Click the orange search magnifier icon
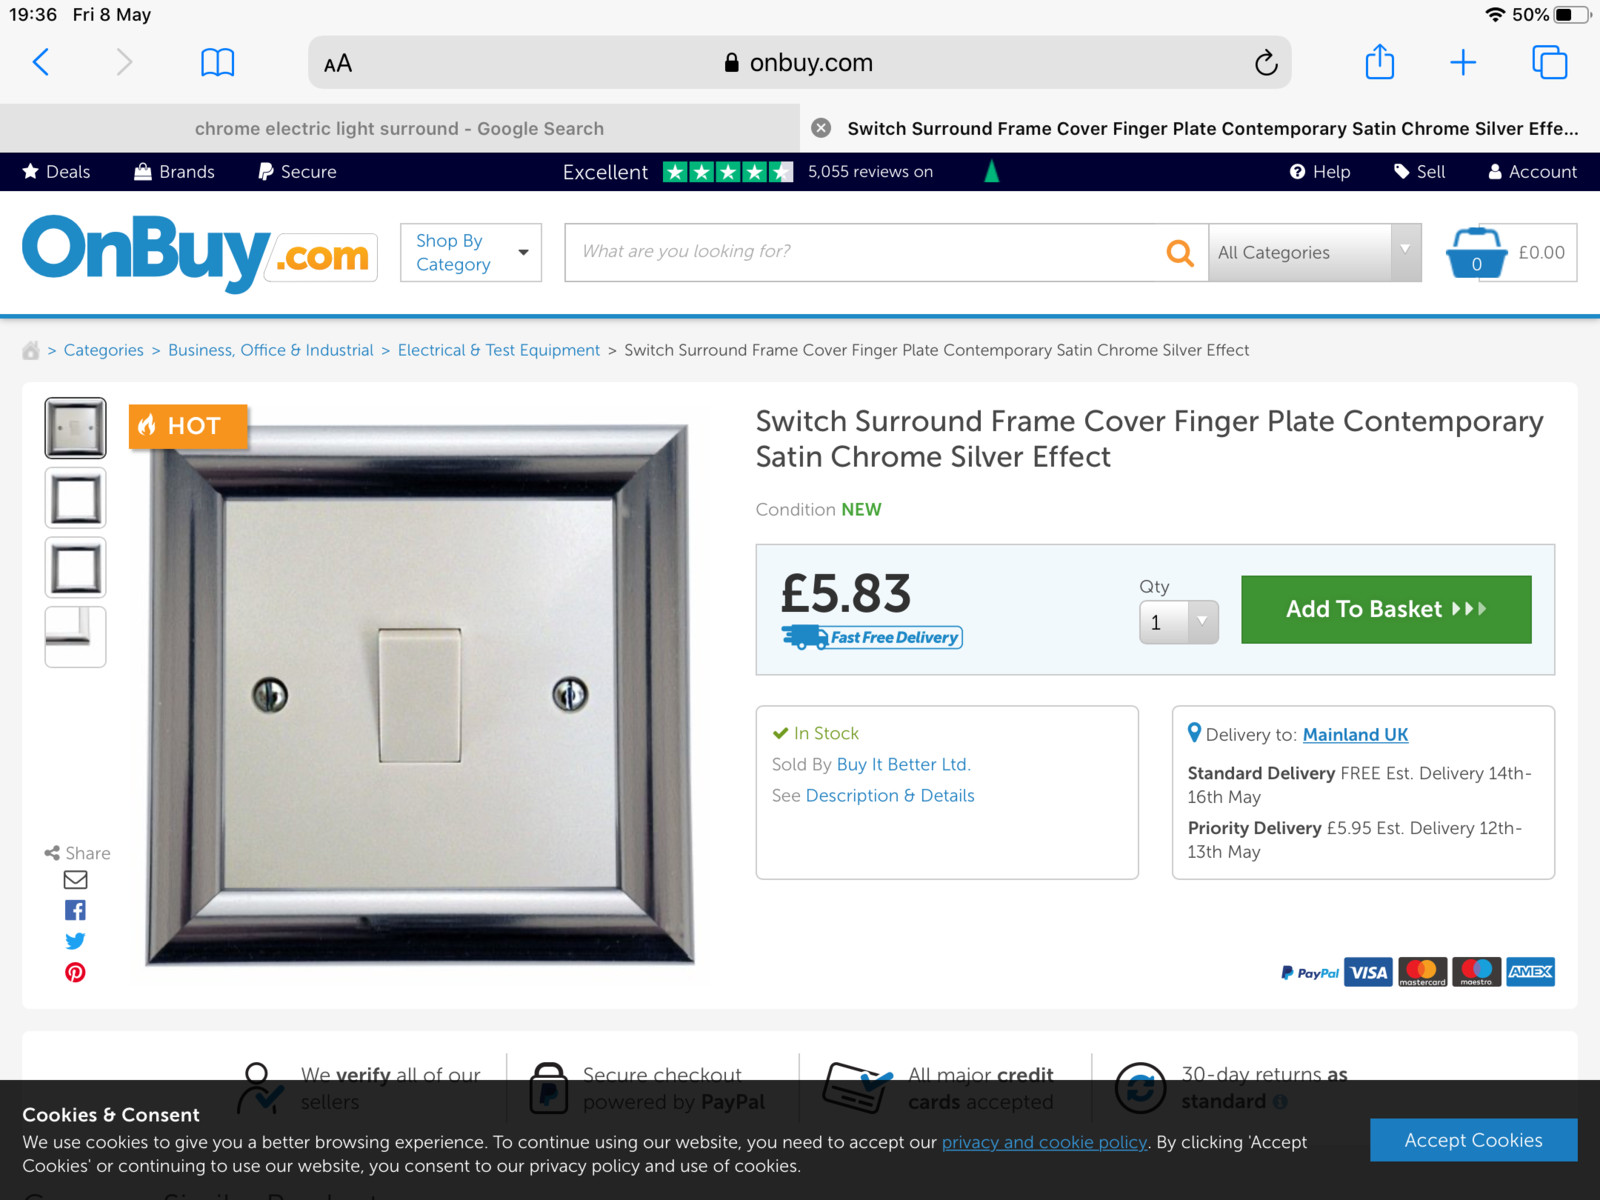Viewport: 1600px width, 1200px height. (x=1180, y=253)
